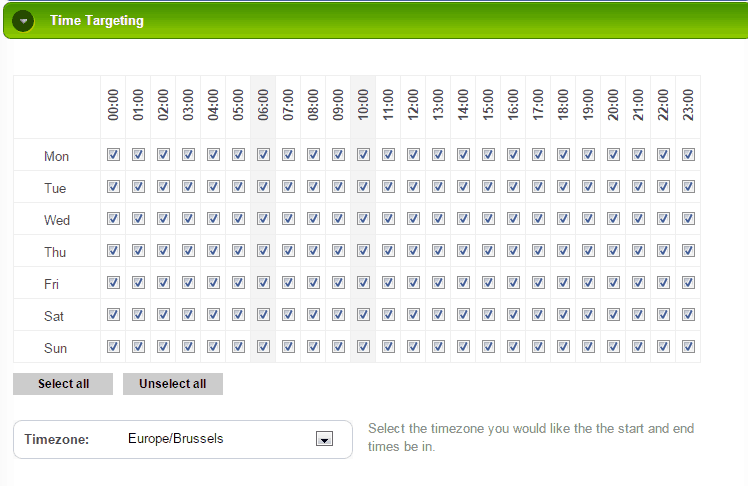
Task: Uncheck Saturday 23:00 checkbox
Action: 688,314
